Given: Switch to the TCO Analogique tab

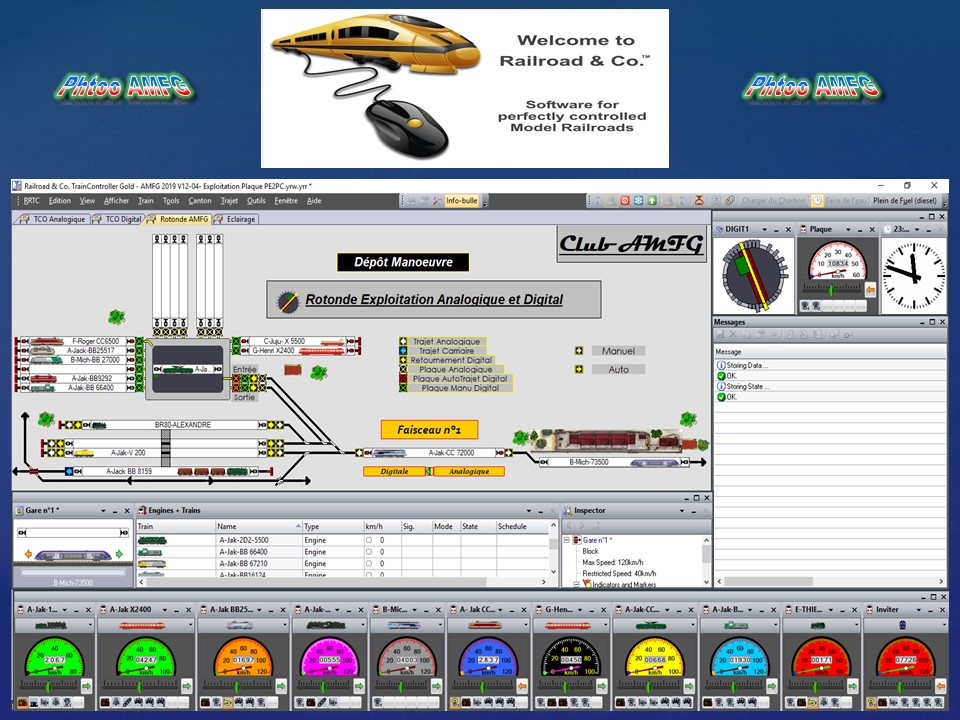Looking at the screenshot, I should 53,219.
